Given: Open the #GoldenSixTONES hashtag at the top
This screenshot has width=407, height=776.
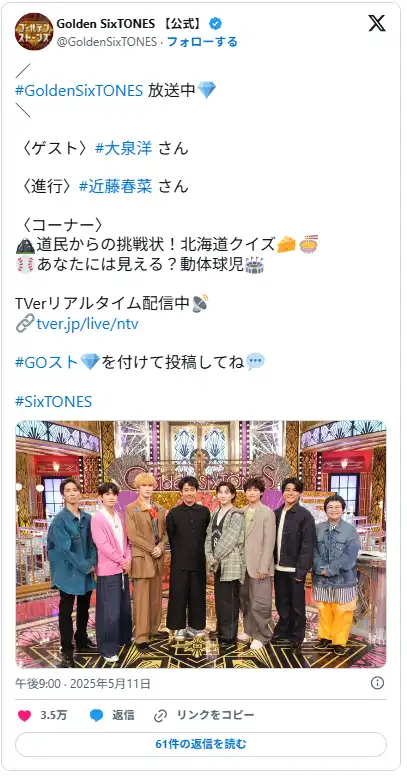Looking at the screenshot, I should coord(79,90).
